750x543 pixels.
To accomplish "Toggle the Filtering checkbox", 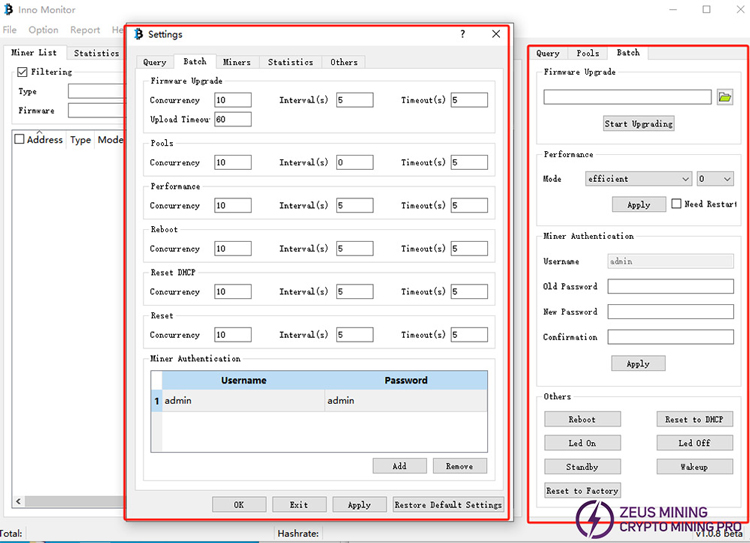I will [24, 72].
